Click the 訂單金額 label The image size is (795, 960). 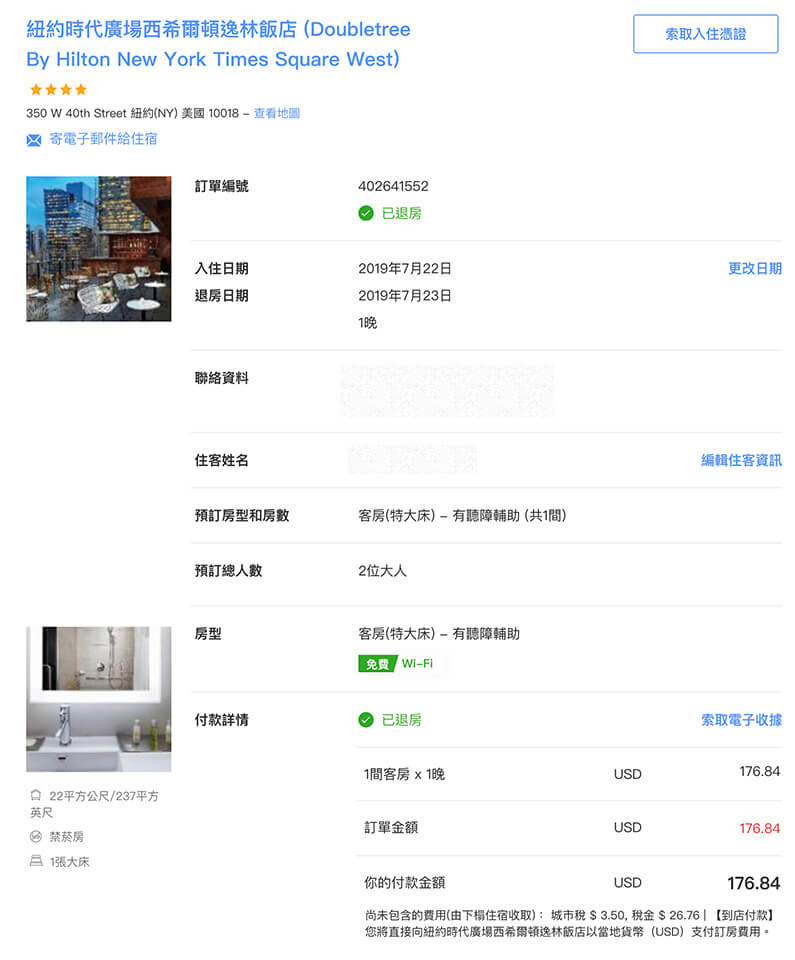click(391, 828)
